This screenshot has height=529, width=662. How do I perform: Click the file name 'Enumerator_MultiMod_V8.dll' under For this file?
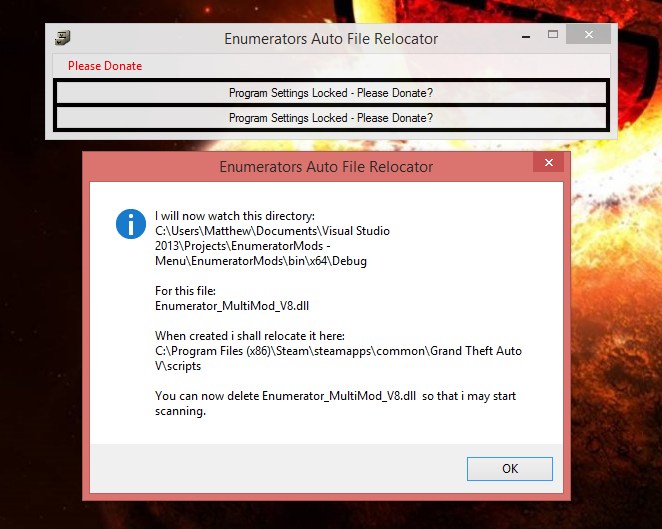[232, 306]
